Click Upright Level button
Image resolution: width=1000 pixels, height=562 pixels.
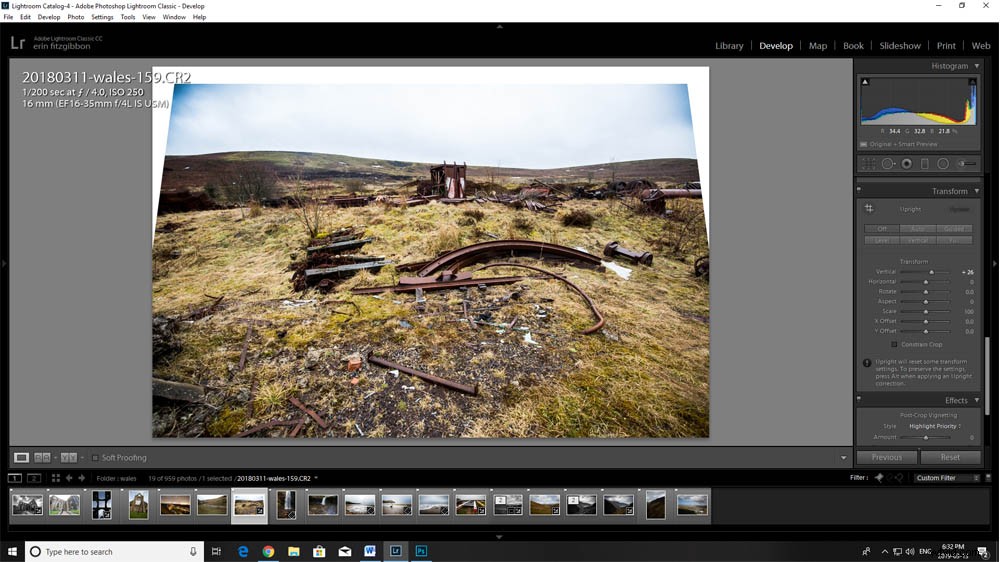882,240
